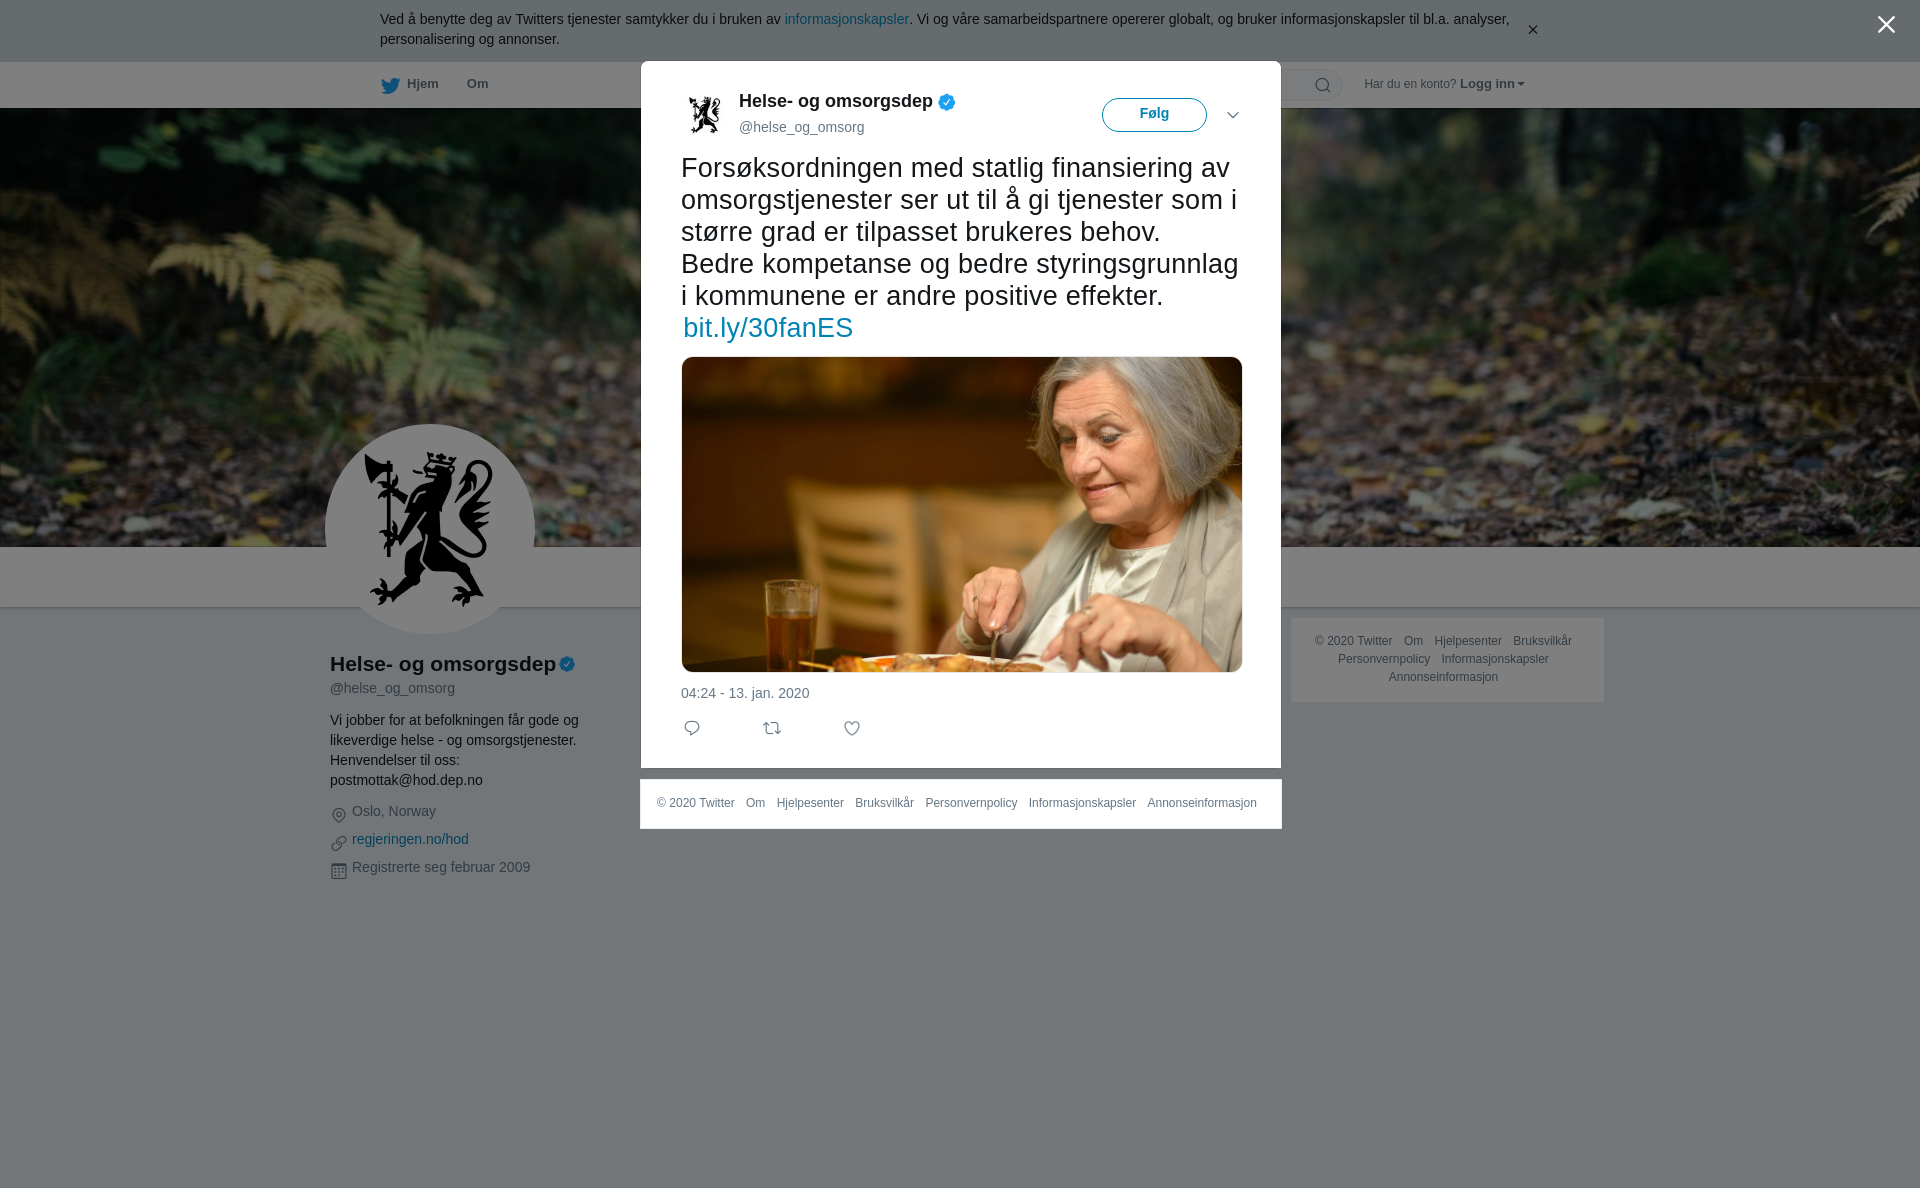1920x1188 pixels.
Task: Visit regjeringen.no/hod profile link
Action: pyautogui.click(x=410, y=839)
